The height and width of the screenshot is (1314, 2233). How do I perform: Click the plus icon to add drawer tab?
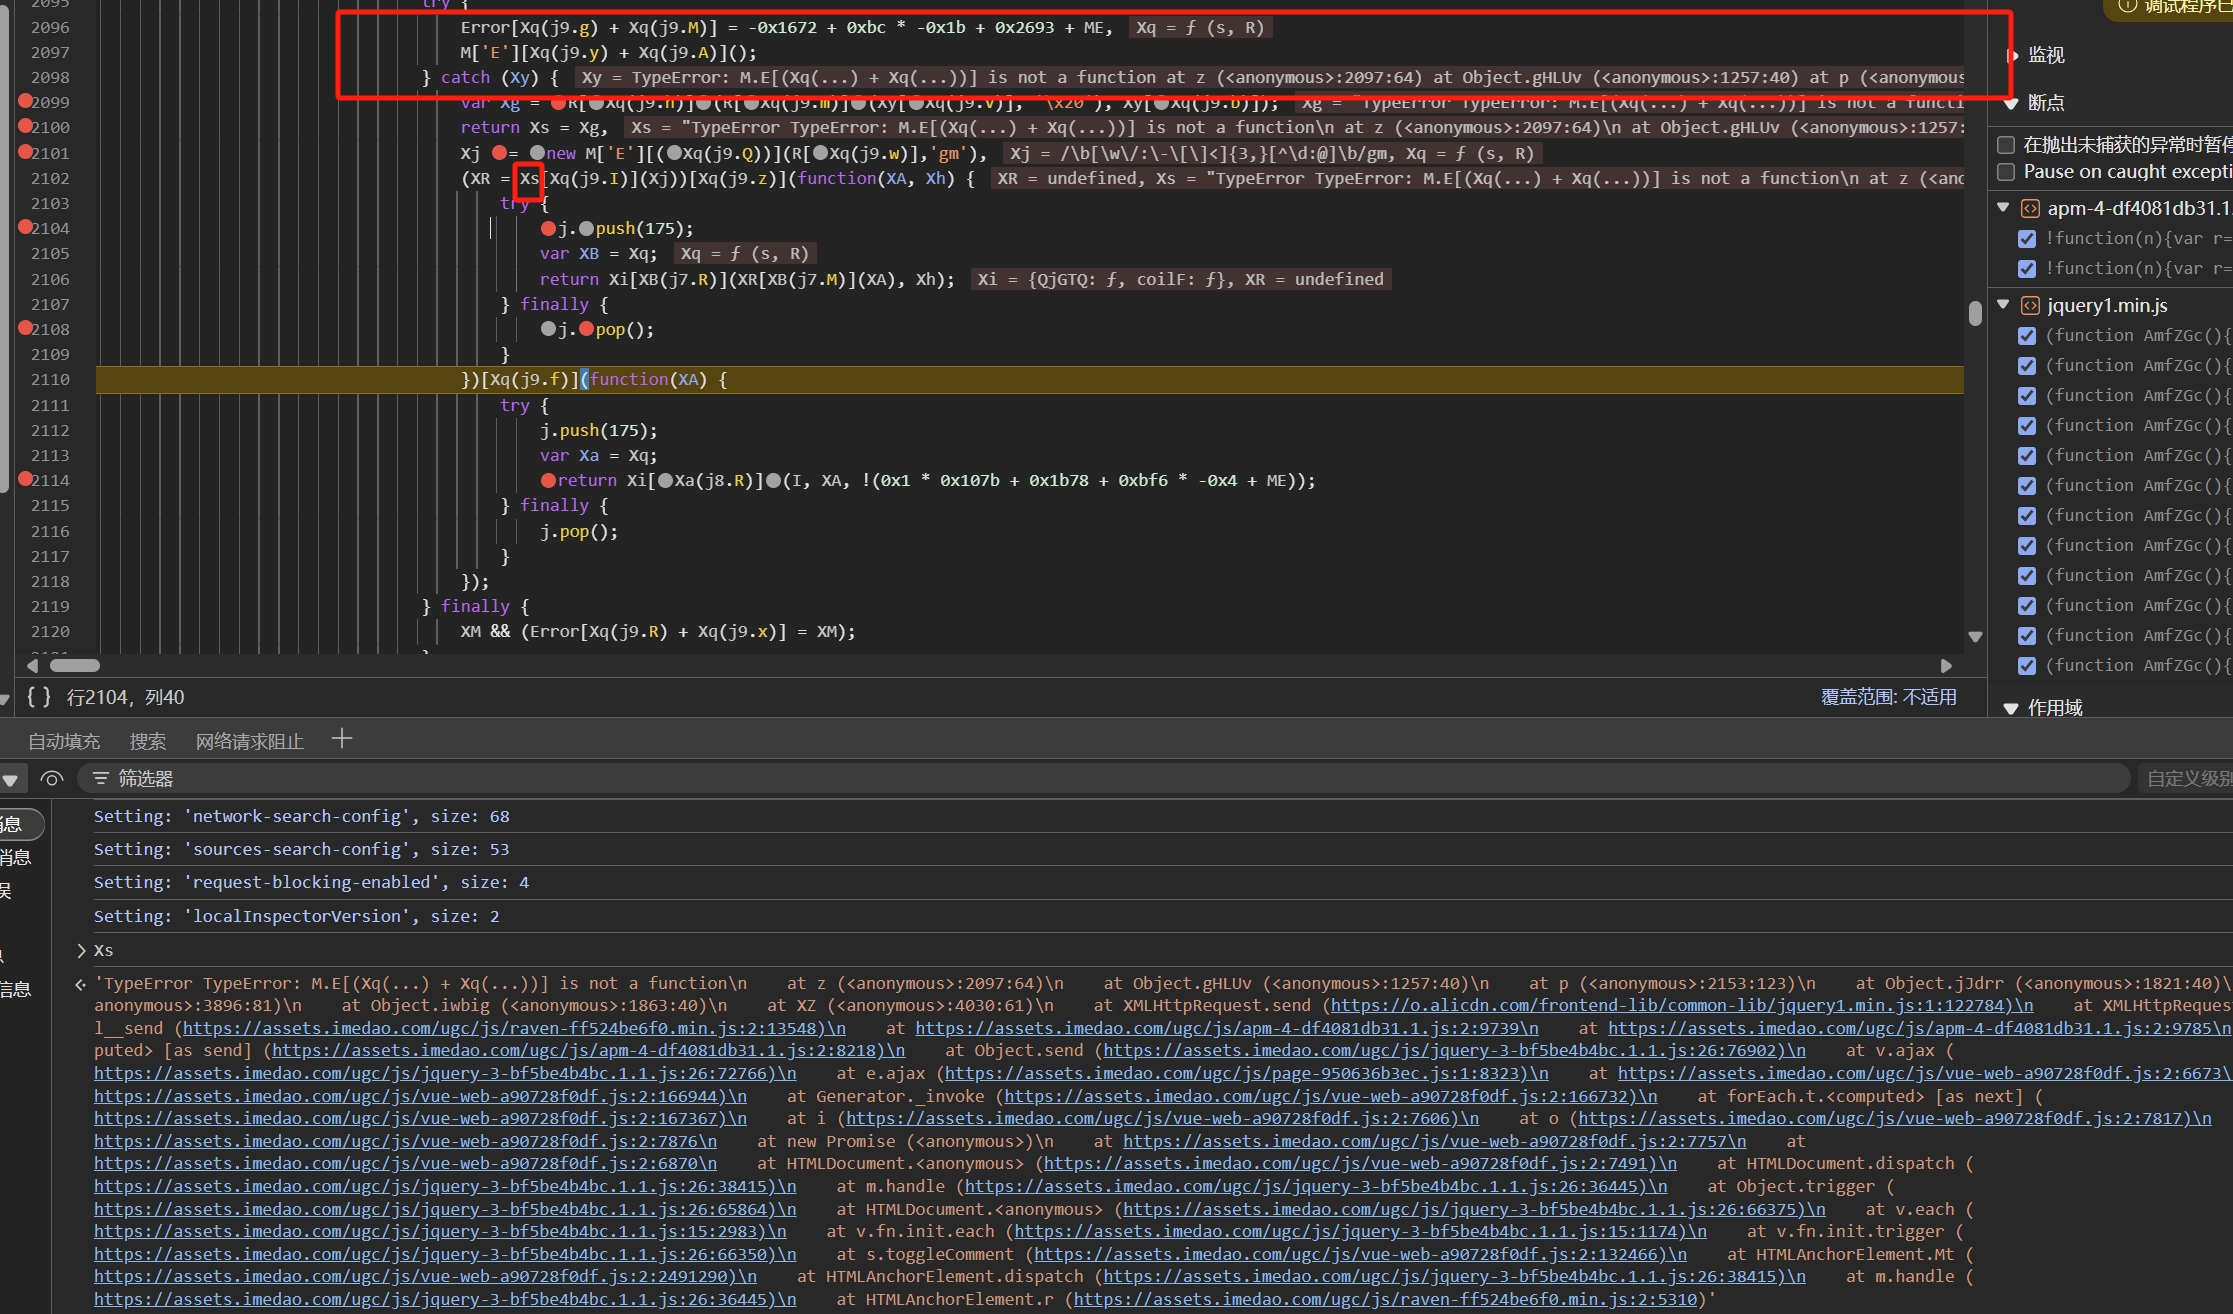342,739
